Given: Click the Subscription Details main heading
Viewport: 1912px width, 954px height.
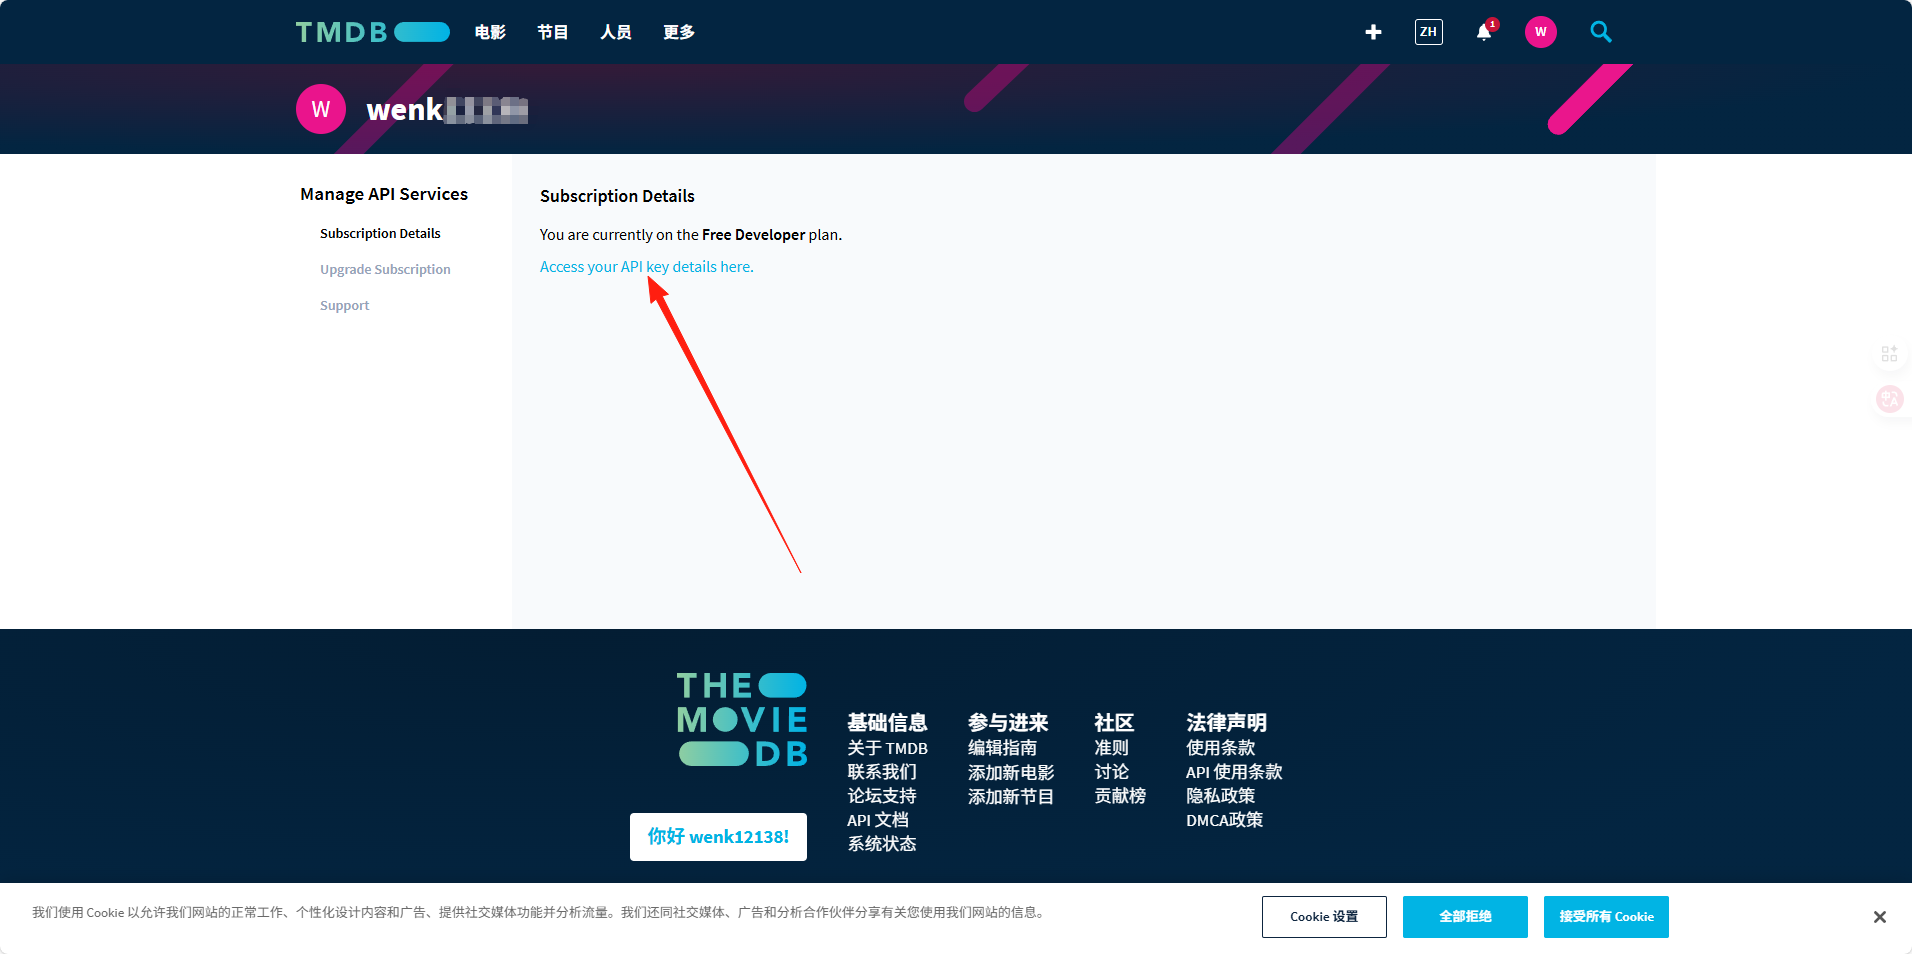Looking at the screenshot, I should click(x=617, y=196).
